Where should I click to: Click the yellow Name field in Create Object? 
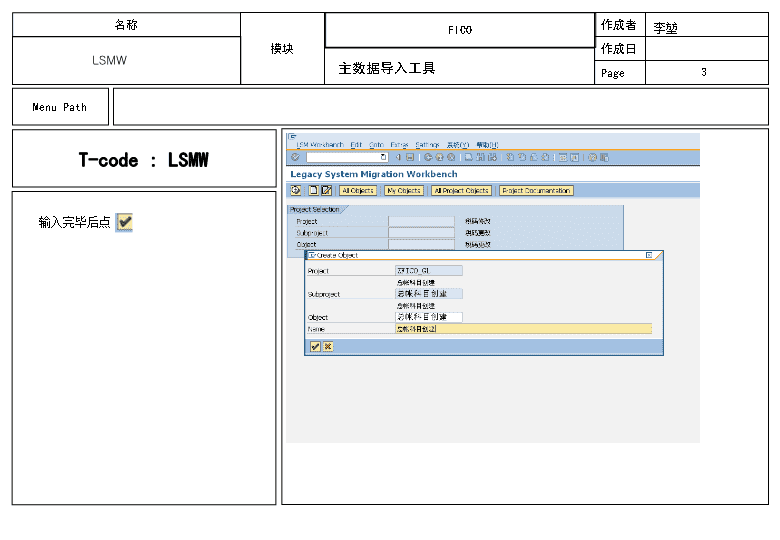pyautogui.click(x=523, y=329)
